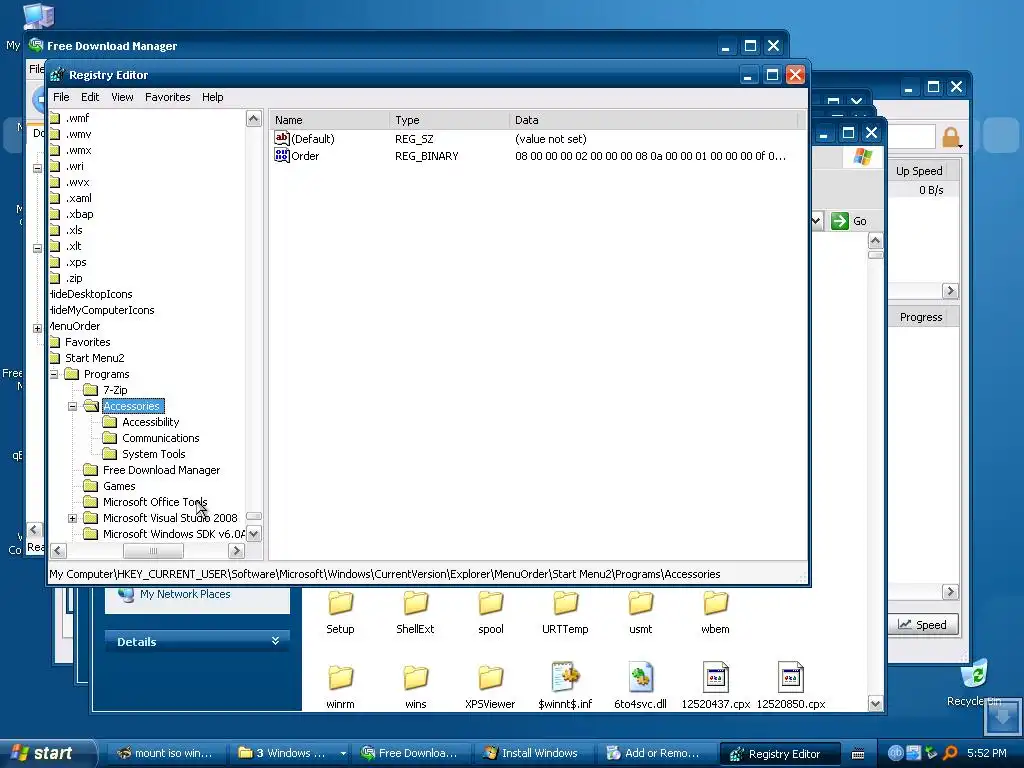
Task: Open the Favorites menu in Registry Editor
Action: coord(167,97)
